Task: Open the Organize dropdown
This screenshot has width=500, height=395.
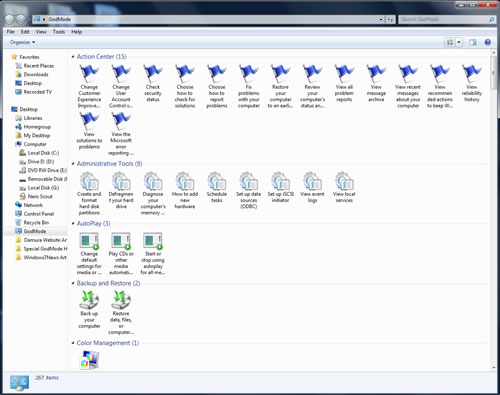Action: (x=22, y=42)
